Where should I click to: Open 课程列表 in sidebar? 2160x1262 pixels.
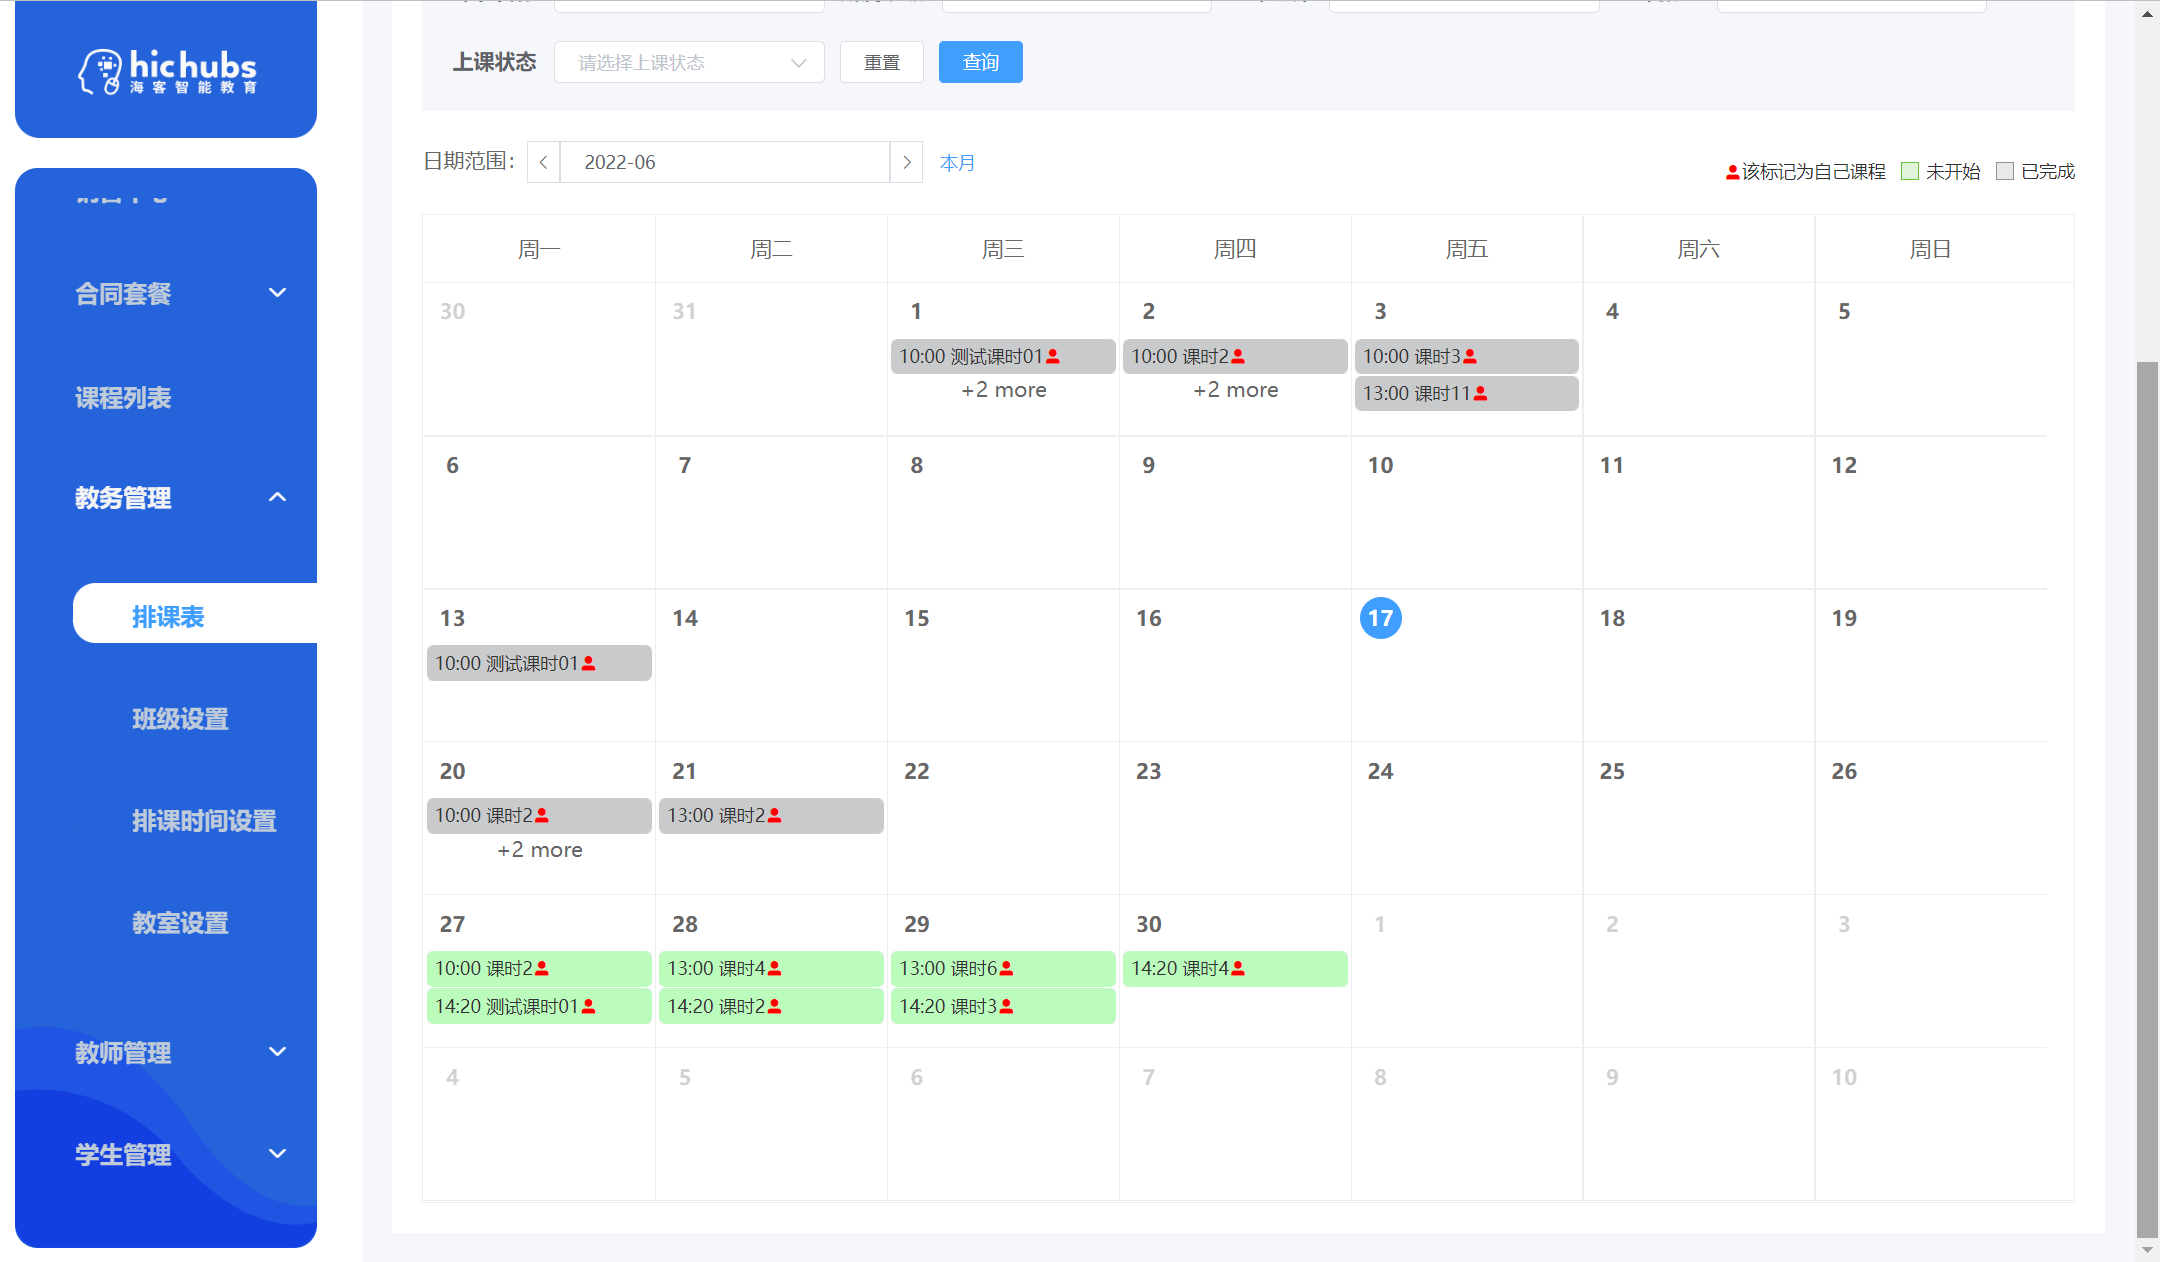[x=123, y=398]
